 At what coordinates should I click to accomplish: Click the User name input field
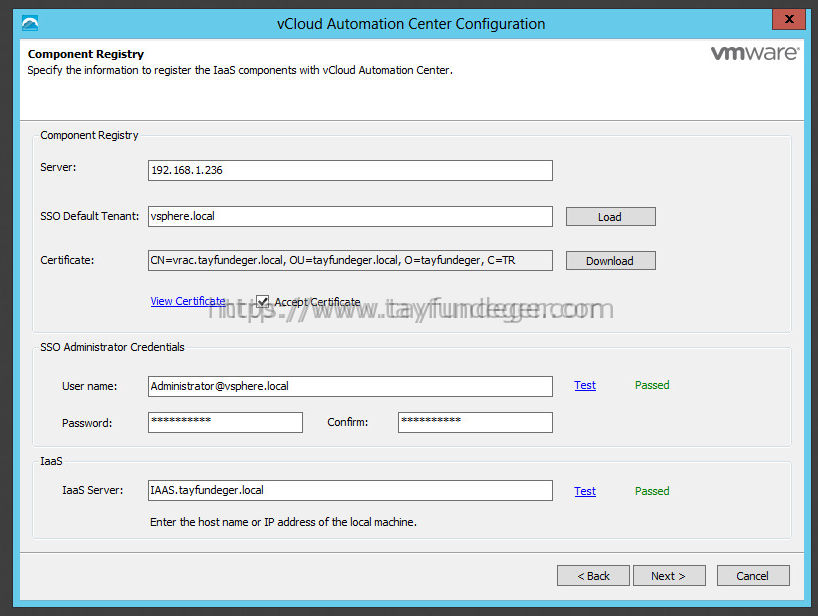(x=350, y=386)
